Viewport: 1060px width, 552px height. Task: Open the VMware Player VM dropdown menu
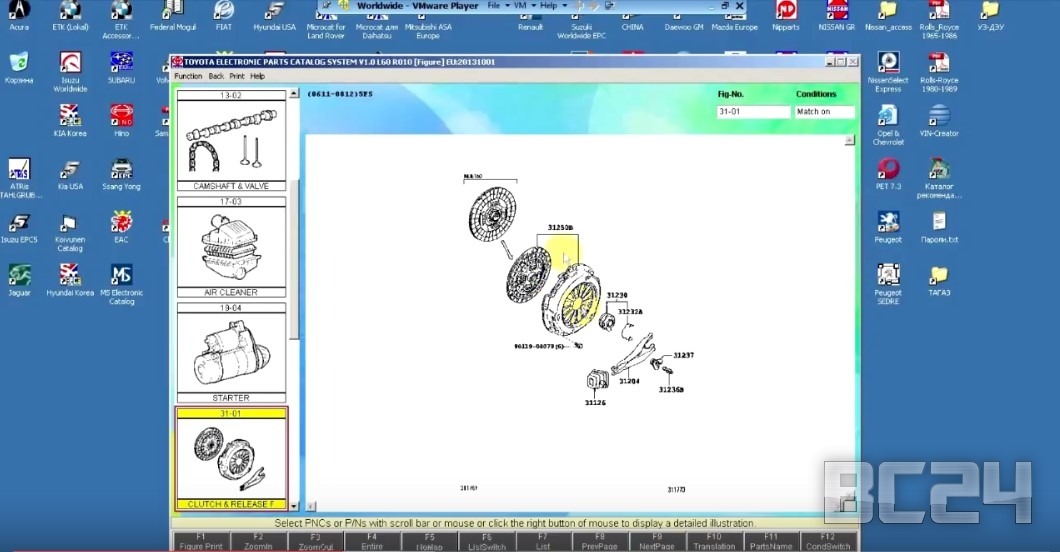(x=523, y=6)
